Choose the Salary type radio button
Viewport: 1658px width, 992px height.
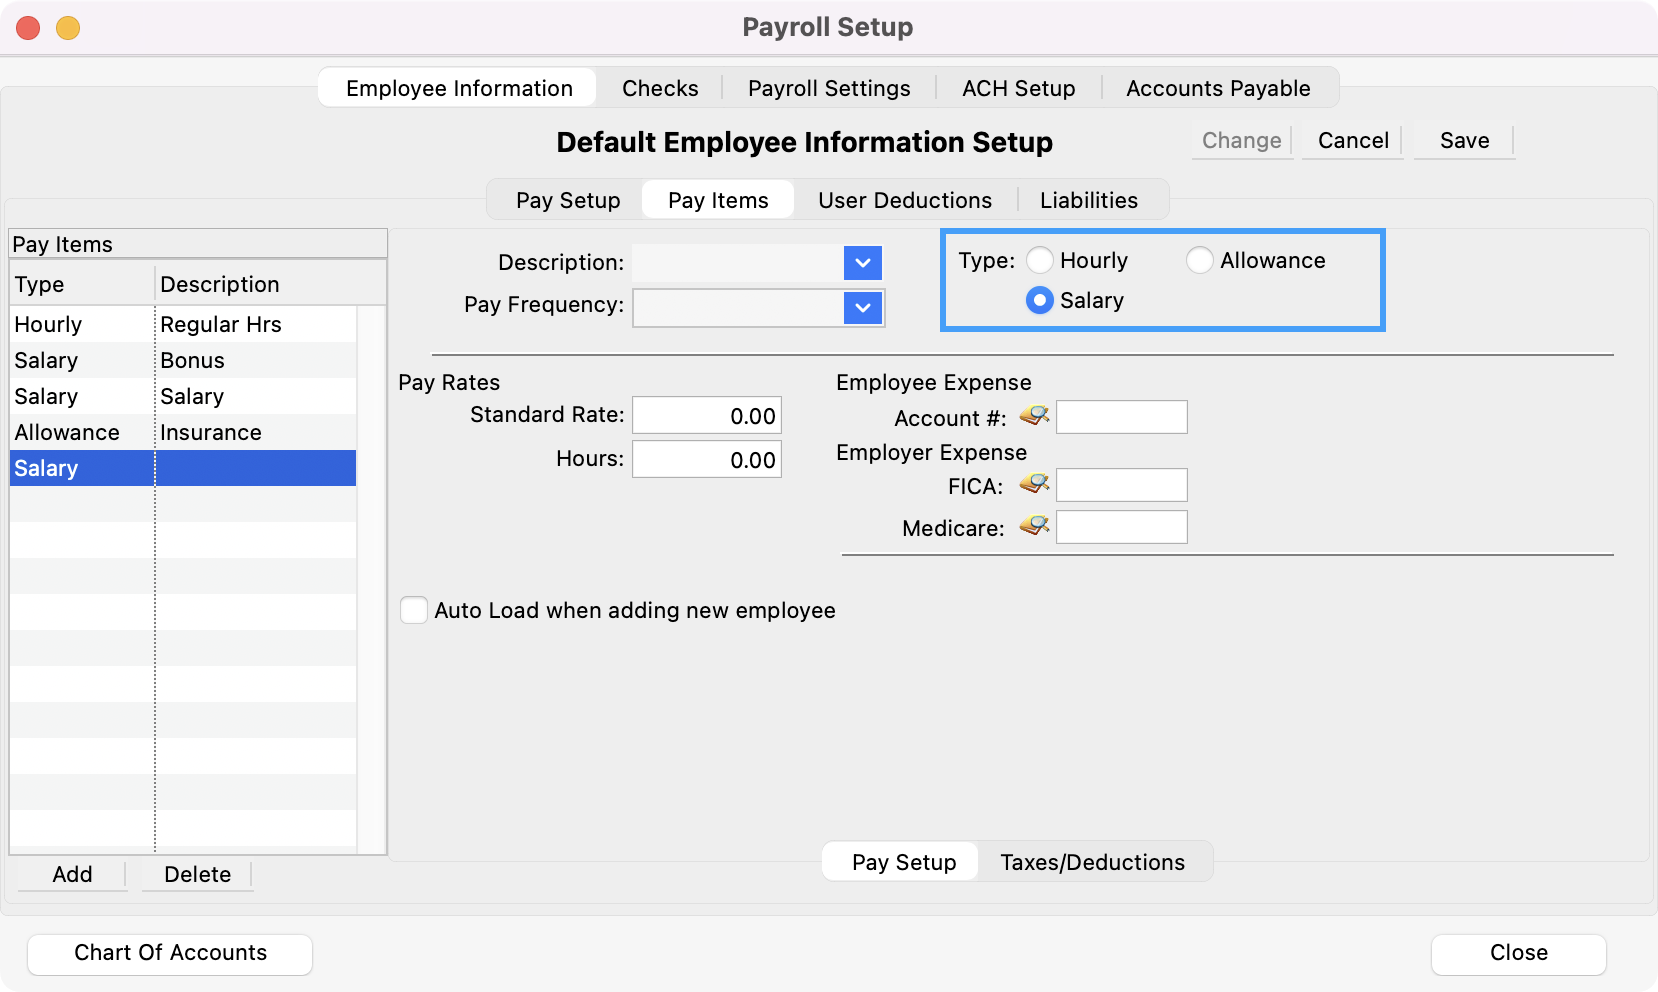click(1040, 301)
